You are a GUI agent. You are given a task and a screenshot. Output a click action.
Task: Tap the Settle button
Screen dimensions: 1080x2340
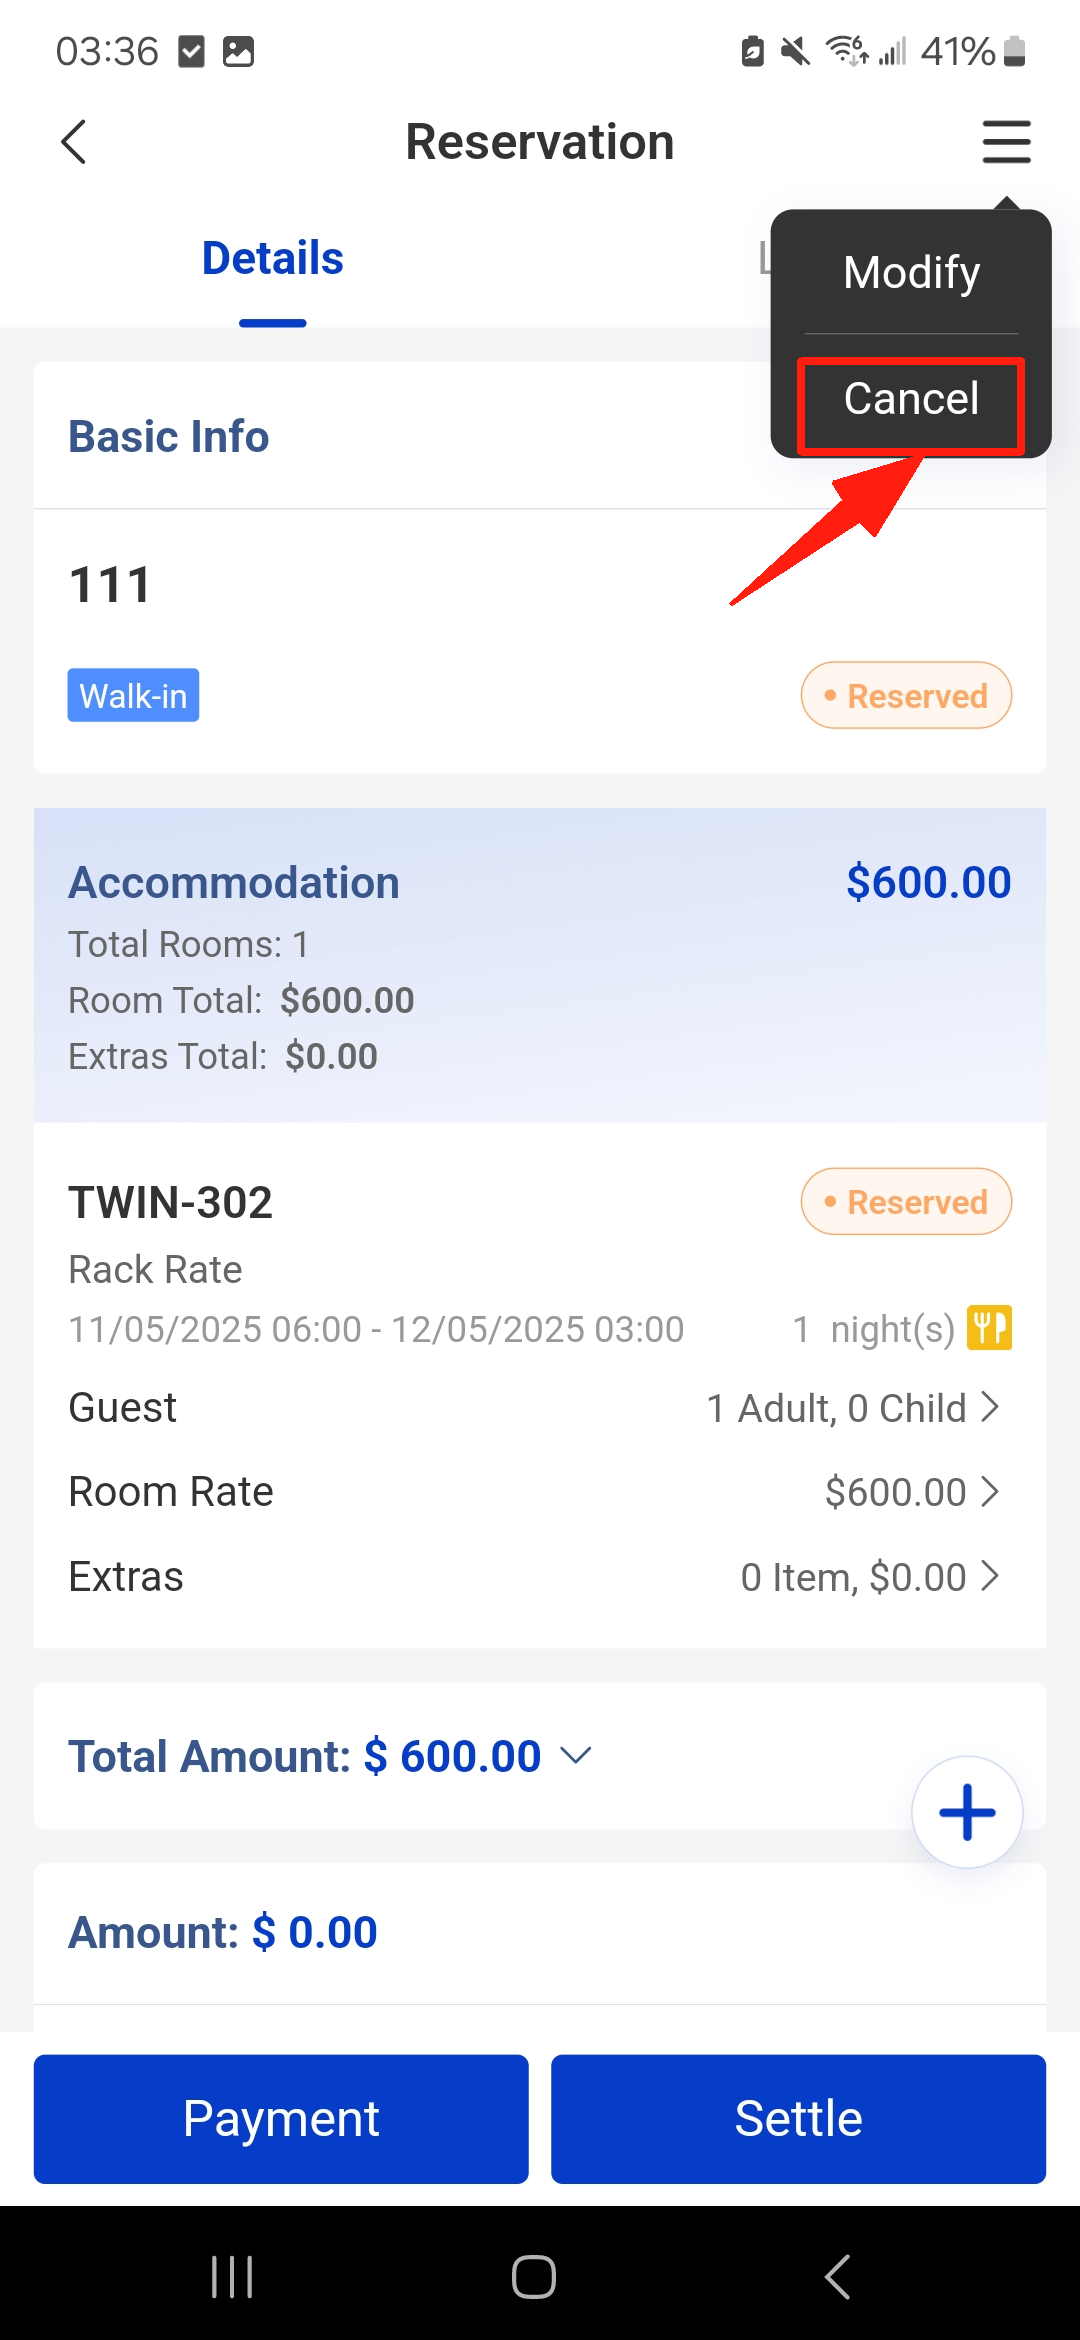(798, 2118)
